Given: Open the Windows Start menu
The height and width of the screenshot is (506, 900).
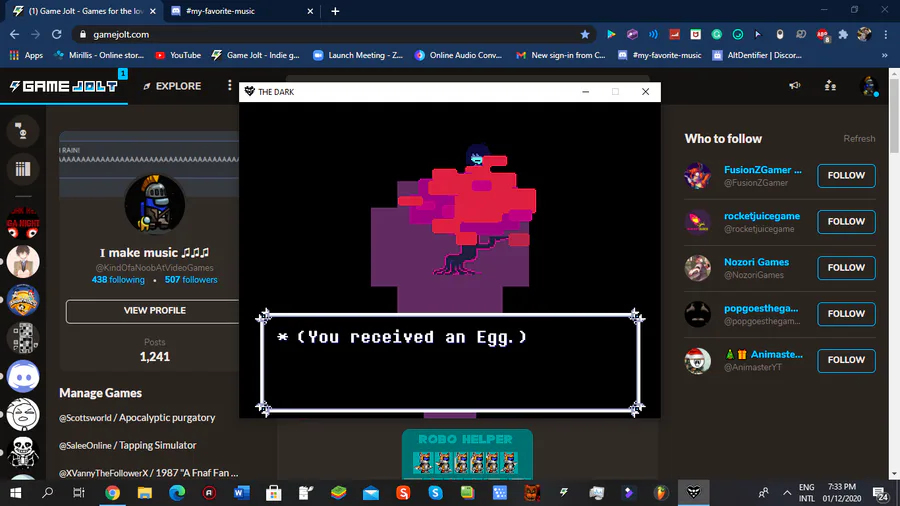Looking at the screenshot, I should 15,493.
